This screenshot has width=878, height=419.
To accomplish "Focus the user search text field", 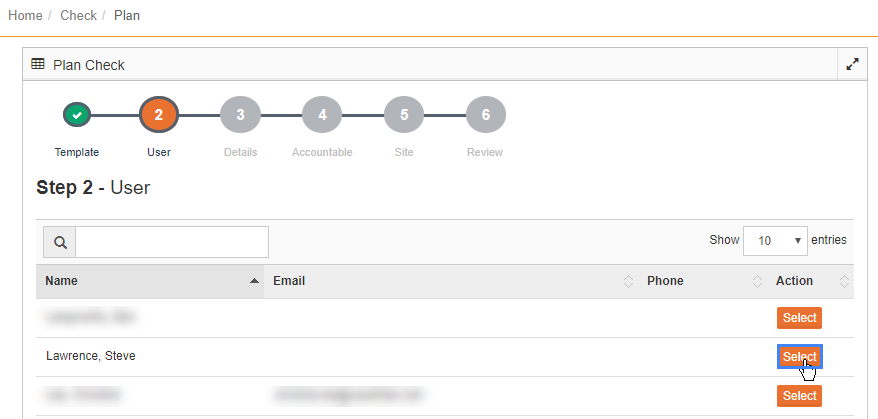I will pyautogui.click(x=172, y=242).
